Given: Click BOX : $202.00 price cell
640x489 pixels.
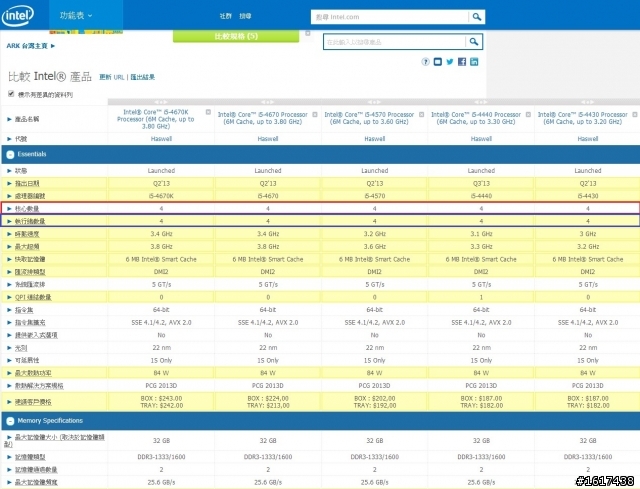Looking at the screenshot, I should point(375,398).
